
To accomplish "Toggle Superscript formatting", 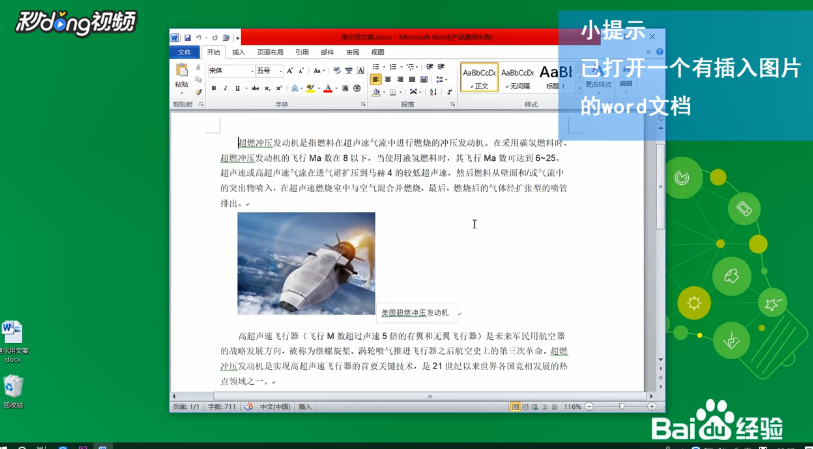I will (x=279, y=88).
